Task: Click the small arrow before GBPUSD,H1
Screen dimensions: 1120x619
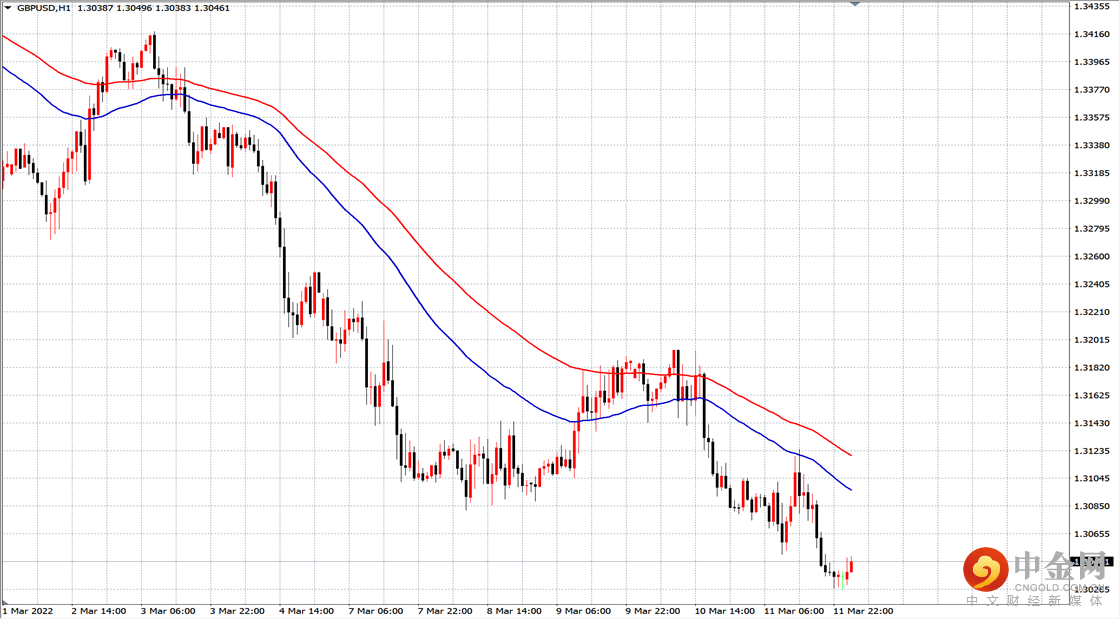Action: [x=8, y=8]
